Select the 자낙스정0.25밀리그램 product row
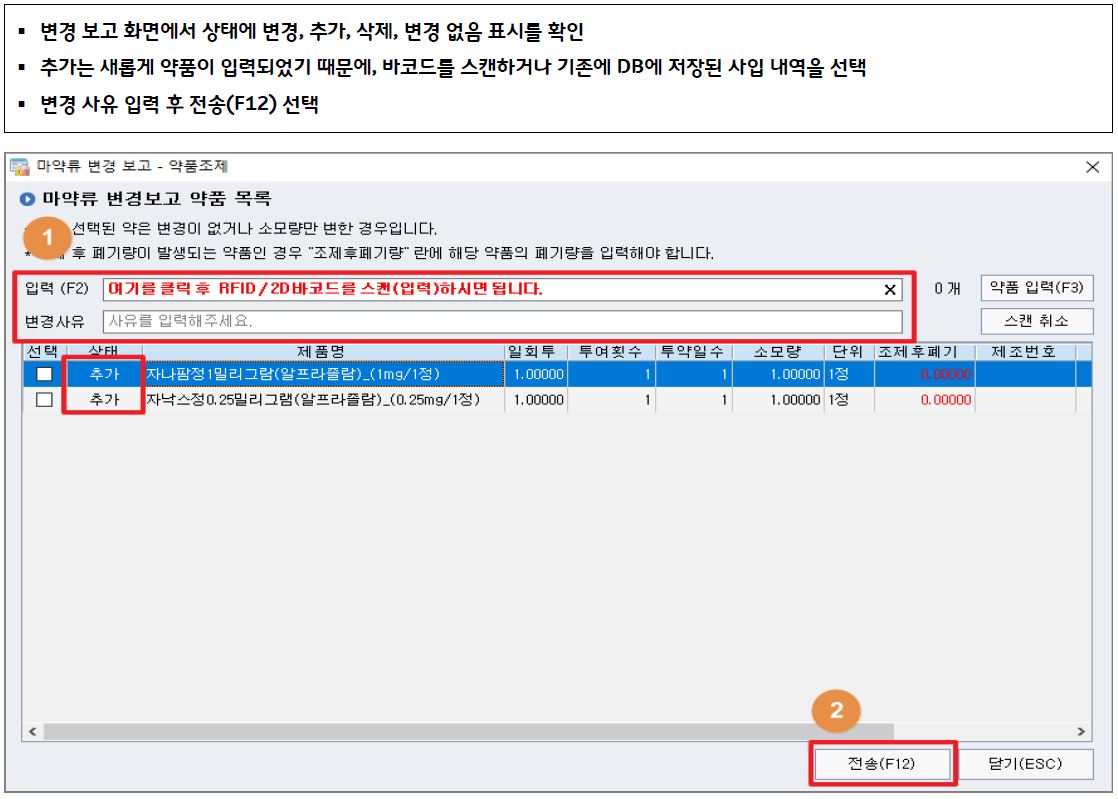 tap(324, 399)
